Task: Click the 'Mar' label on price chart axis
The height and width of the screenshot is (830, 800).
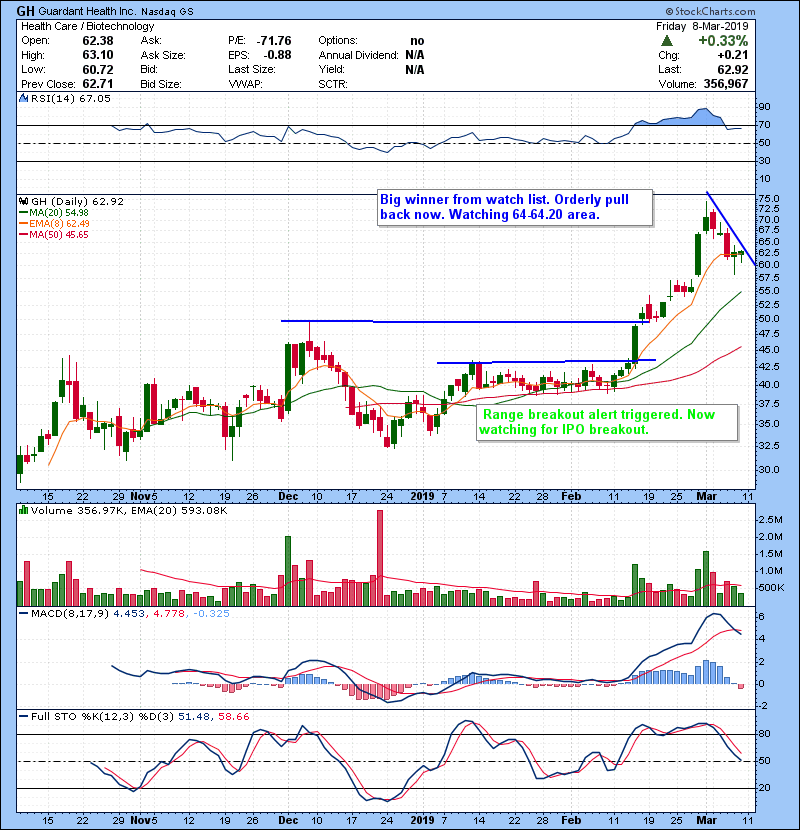Action: 706,497
